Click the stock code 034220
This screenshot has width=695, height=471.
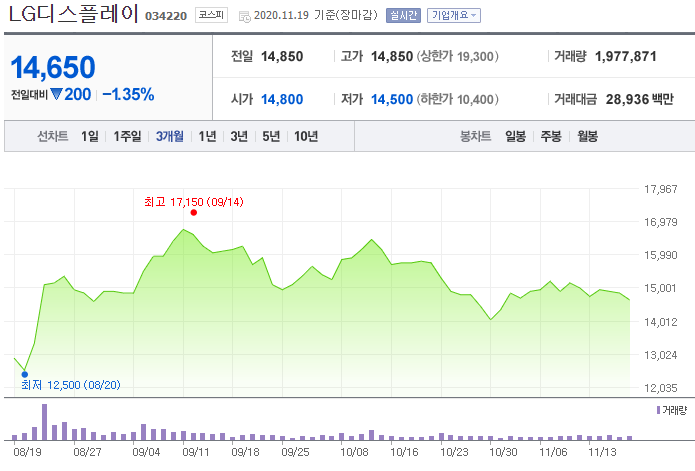(166, 16)
